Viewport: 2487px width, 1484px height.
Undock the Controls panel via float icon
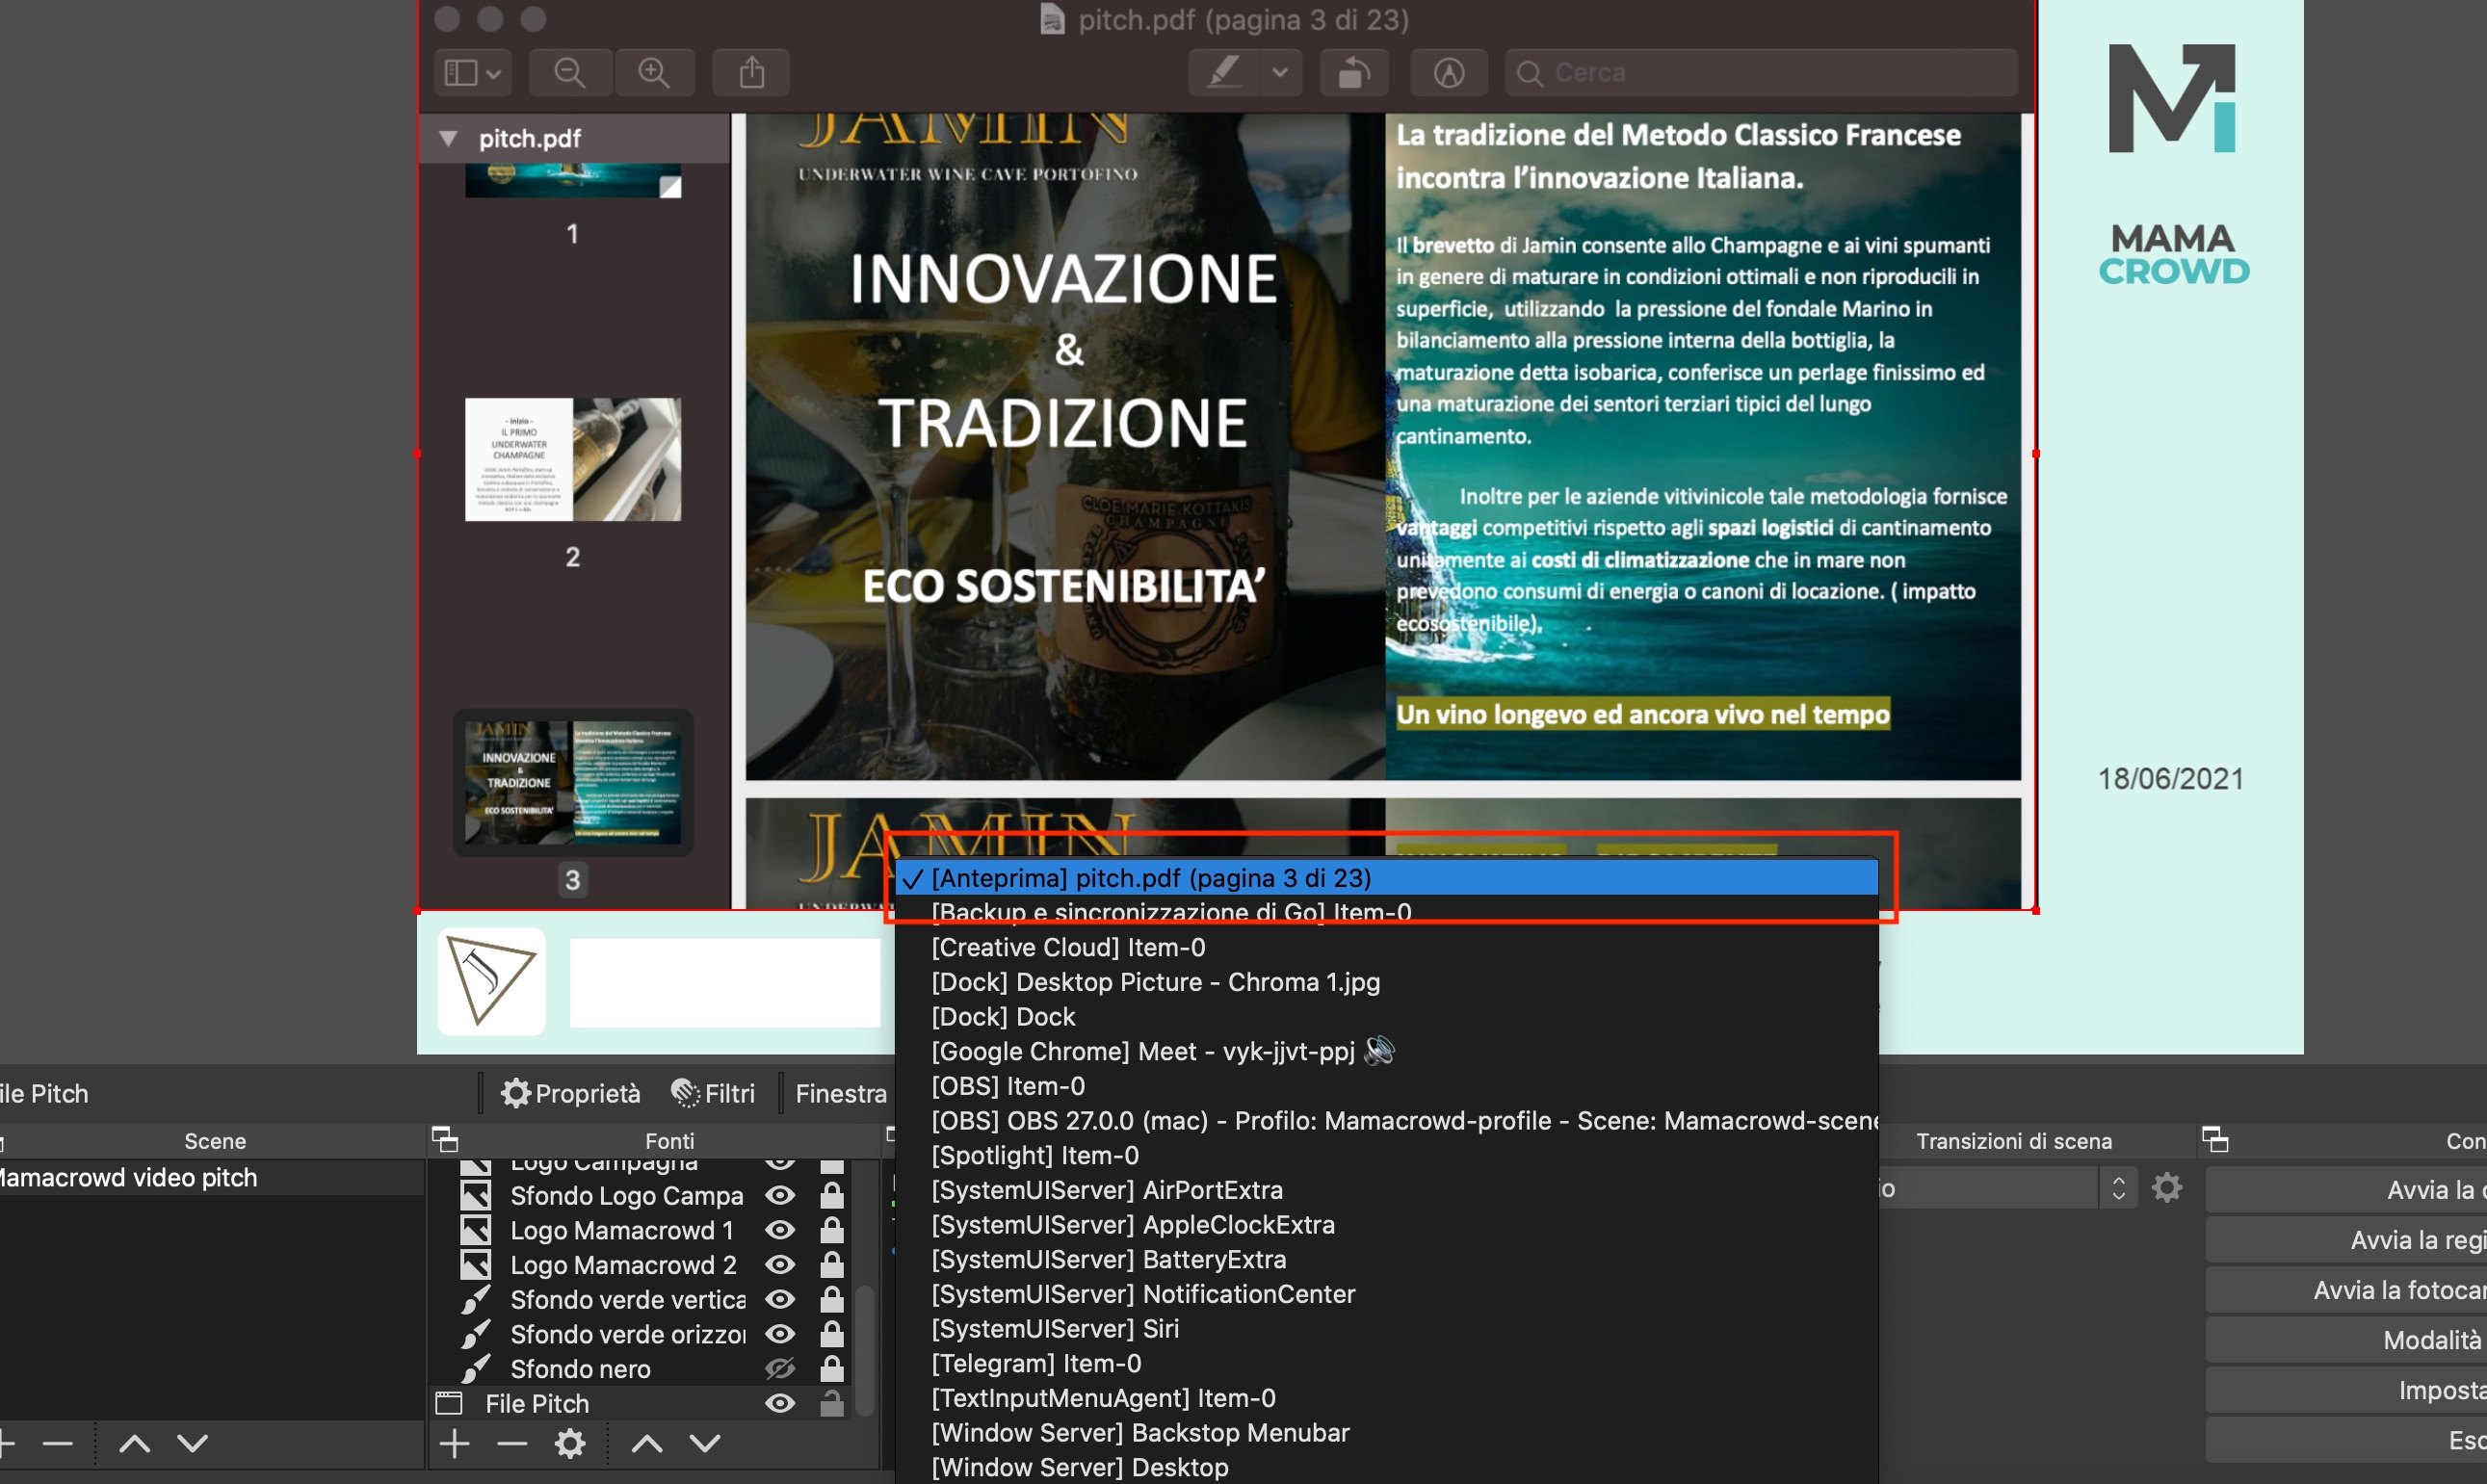click(x=2215, y=1139)
